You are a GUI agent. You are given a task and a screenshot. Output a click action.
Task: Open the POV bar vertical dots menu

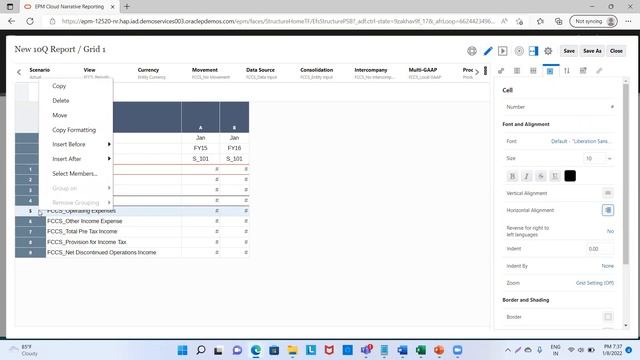click(485, 71)
